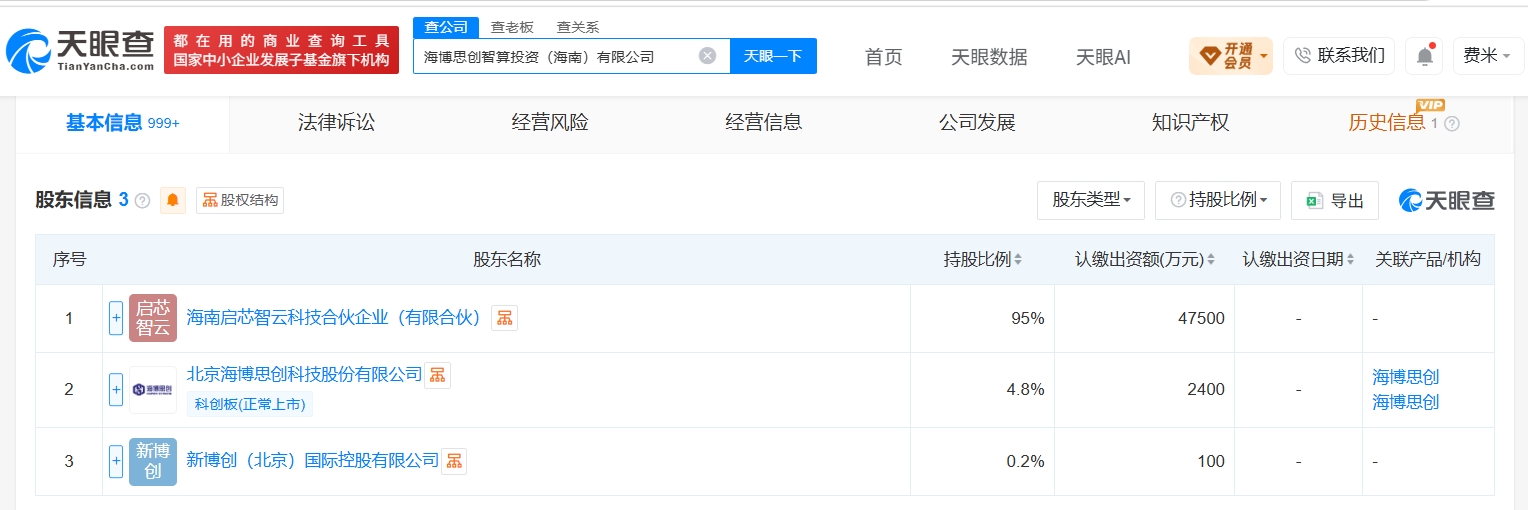Switch to the 法律诉讼 tab

click(336, 123)
